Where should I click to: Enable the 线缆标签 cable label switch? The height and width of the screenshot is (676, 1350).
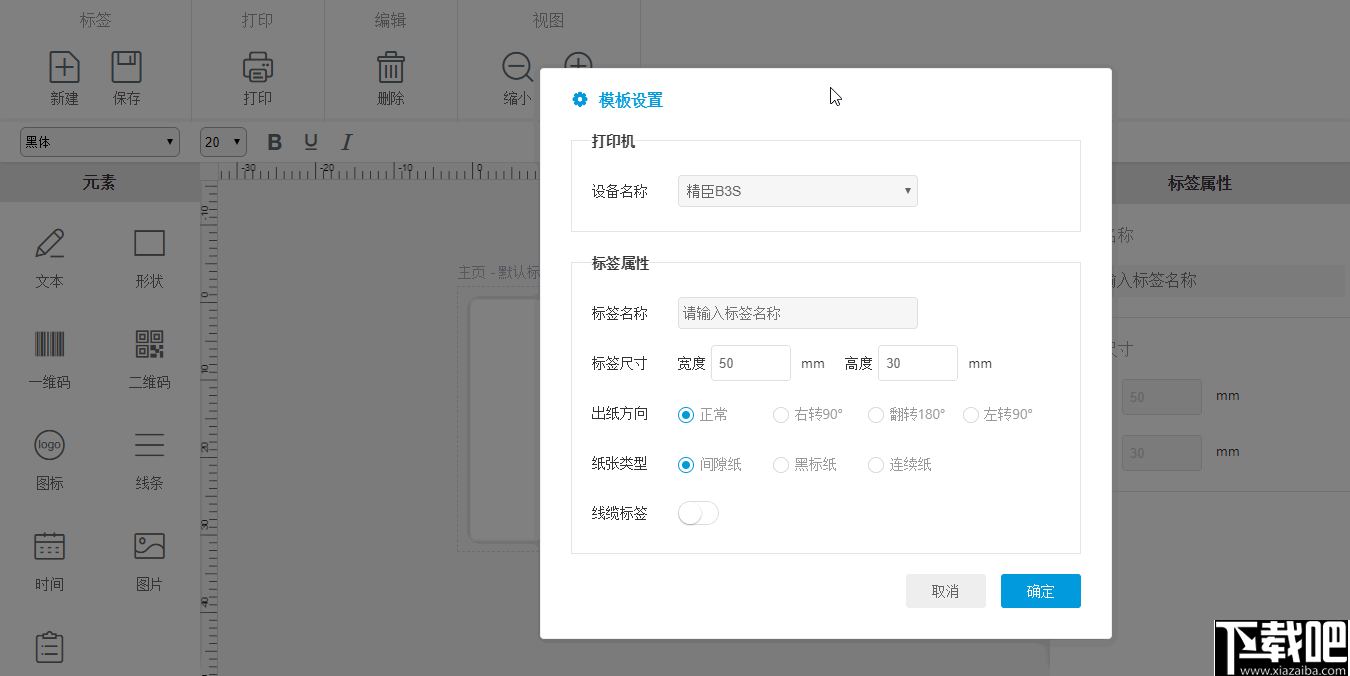click(x=698, y=513)
